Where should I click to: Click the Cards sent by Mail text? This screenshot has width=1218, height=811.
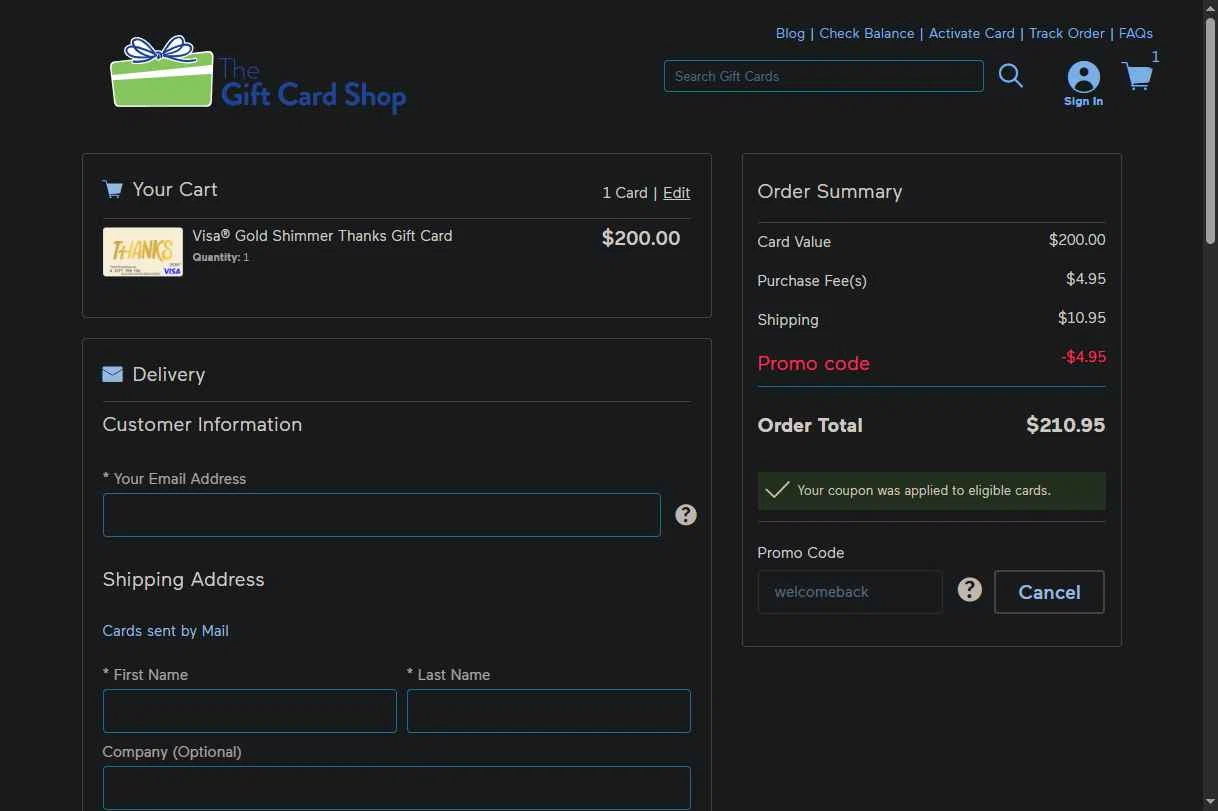point(166,631)
